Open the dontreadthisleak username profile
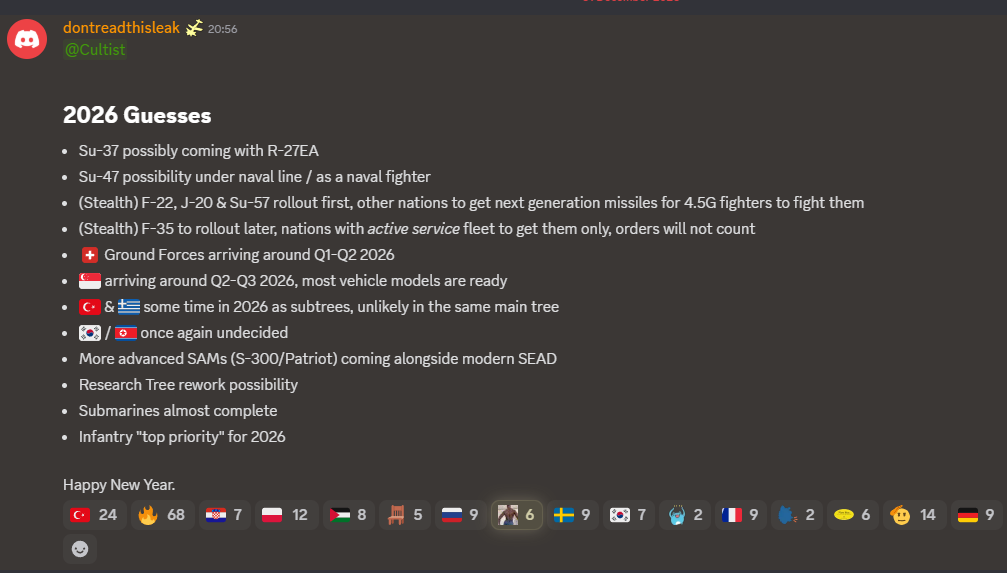Image resolution: width=1007 pixels, height=573 pixels. (121, 28)
